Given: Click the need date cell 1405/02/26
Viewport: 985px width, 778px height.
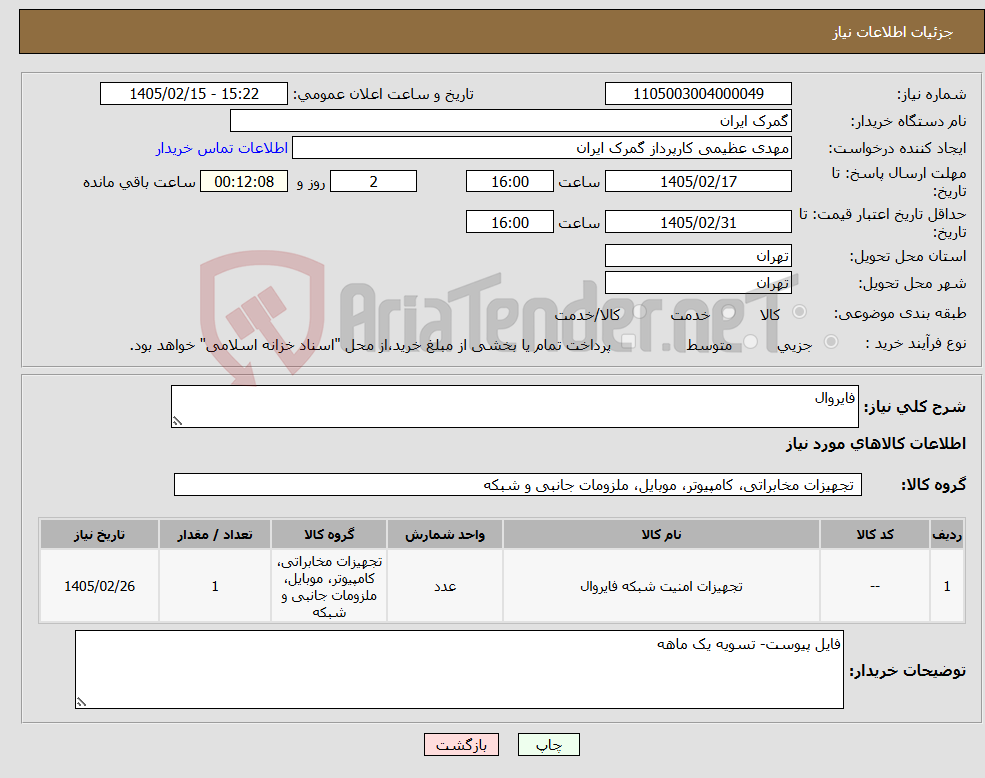Looking at the screenshot, I should click(x=99, y=586).
